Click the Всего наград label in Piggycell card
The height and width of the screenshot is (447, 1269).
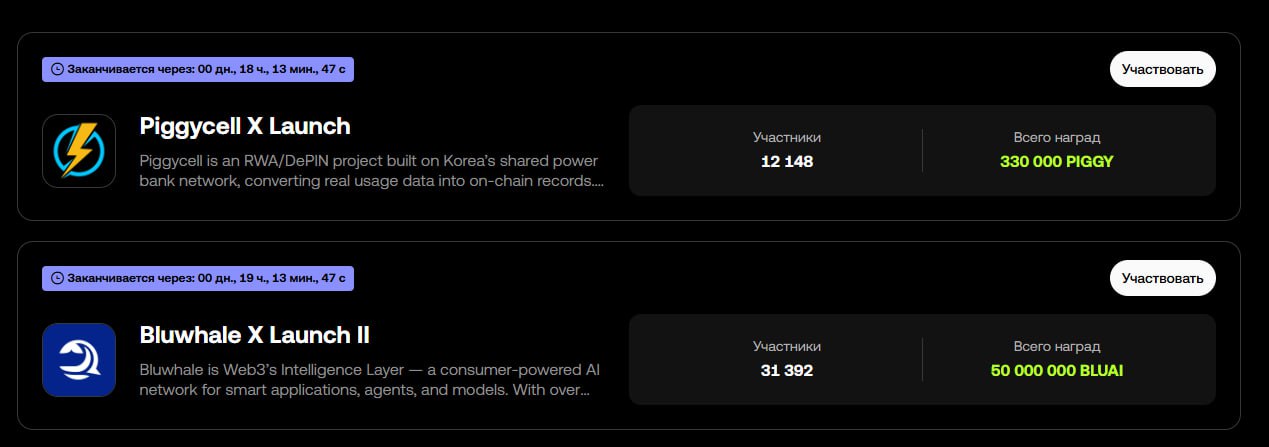pyautogui.click(x=1056, y=138)
